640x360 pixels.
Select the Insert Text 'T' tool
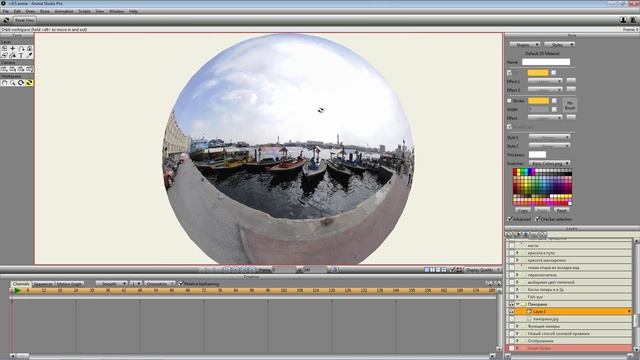(21, 55)
